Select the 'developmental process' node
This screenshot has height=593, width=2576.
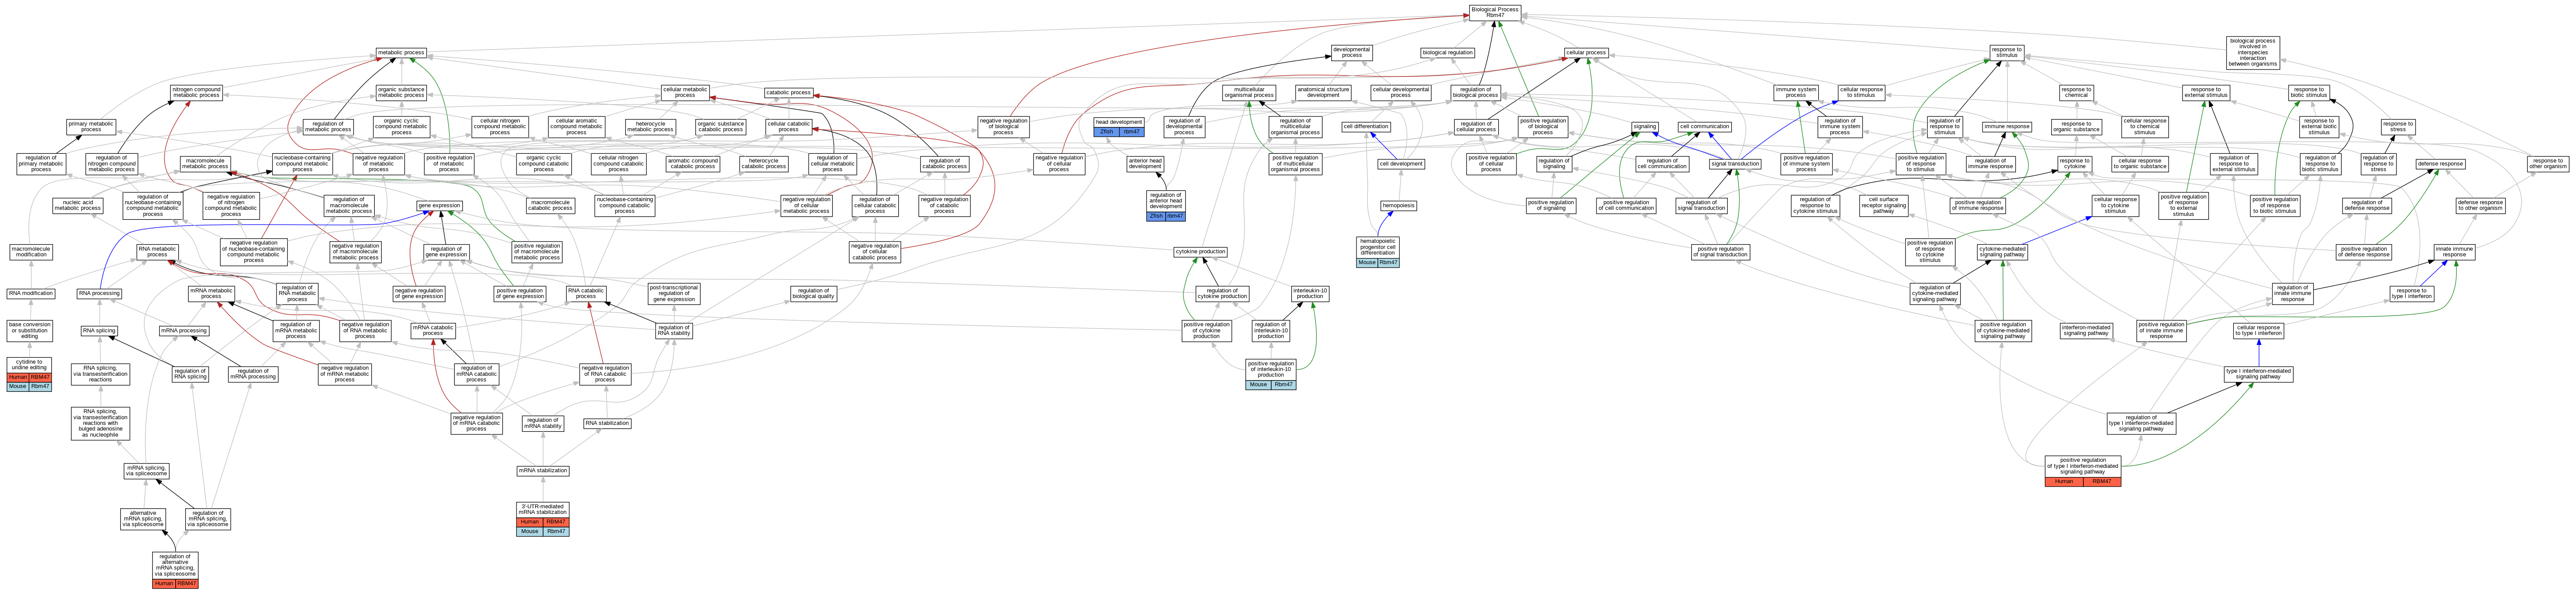[x=1352, y=52]
